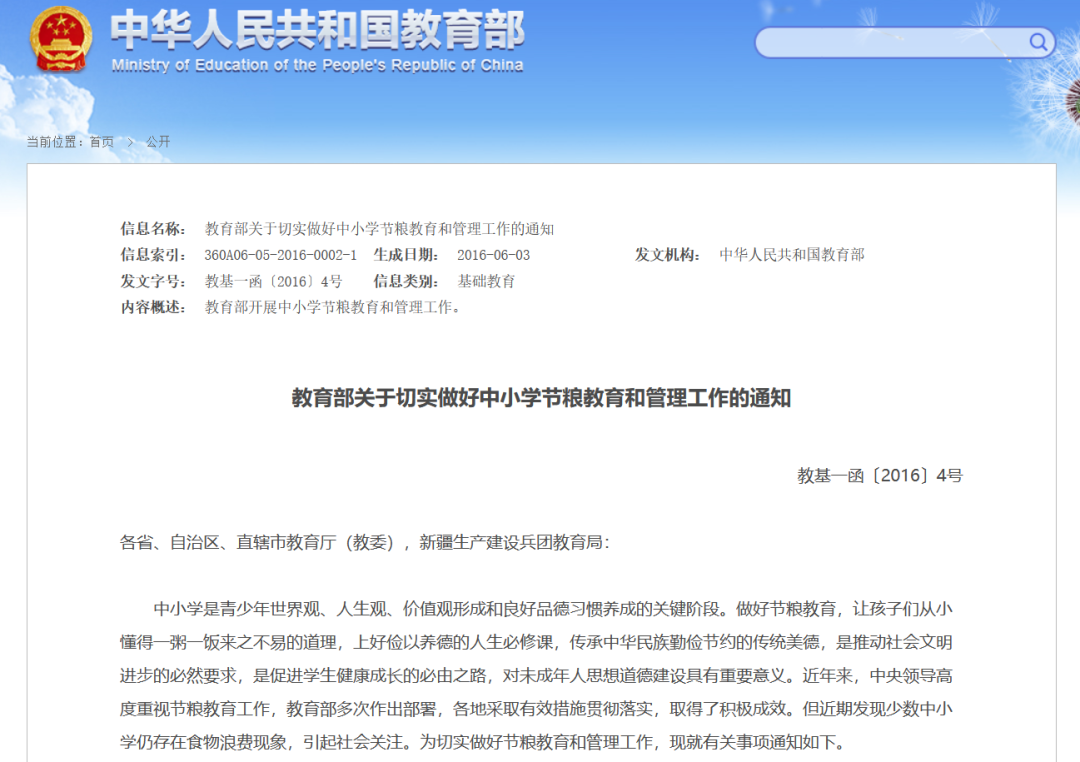The width and height of the screenshot is (1080, 762).
Task: Select the 内容概述 label
Action: [153, 307]
